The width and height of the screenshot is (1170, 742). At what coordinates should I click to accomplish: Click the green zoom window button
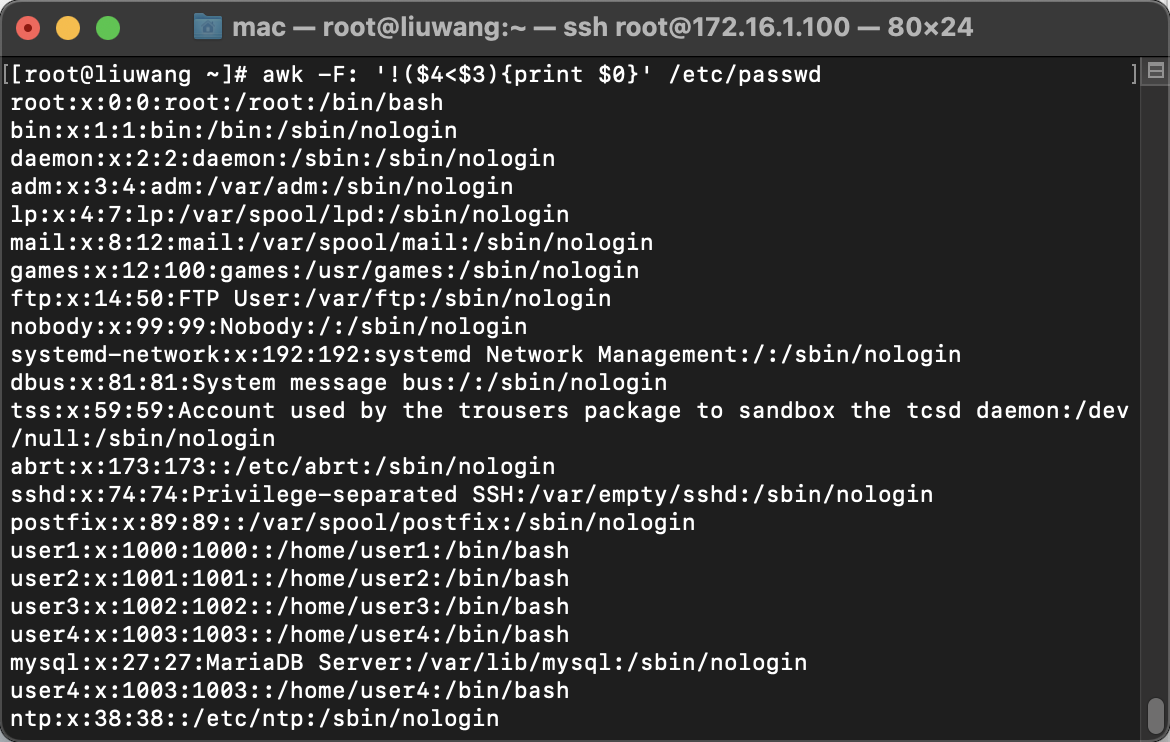(108, 28)
